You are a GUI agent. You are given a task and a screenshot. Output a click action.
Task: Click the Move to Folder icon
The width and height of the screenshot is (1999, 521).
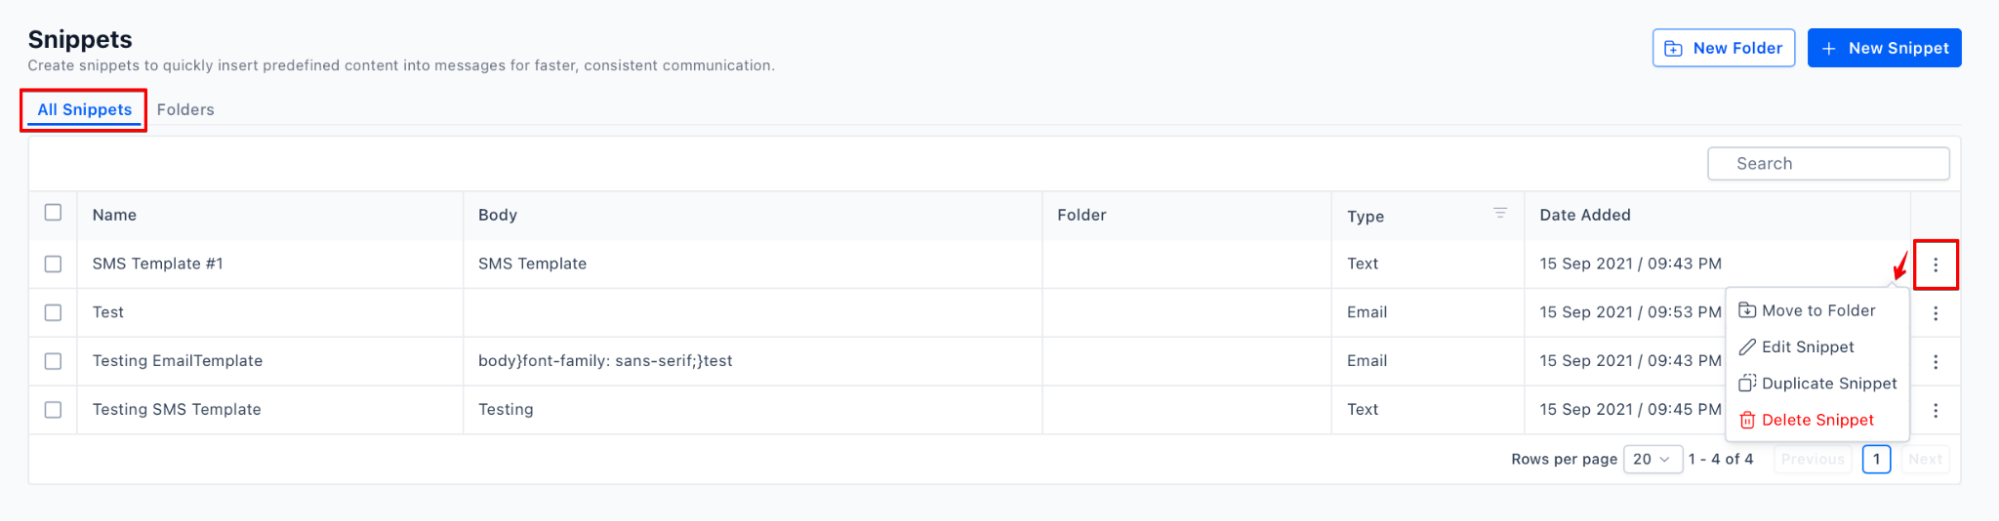pyautogui.click(x=1747, y=310)
